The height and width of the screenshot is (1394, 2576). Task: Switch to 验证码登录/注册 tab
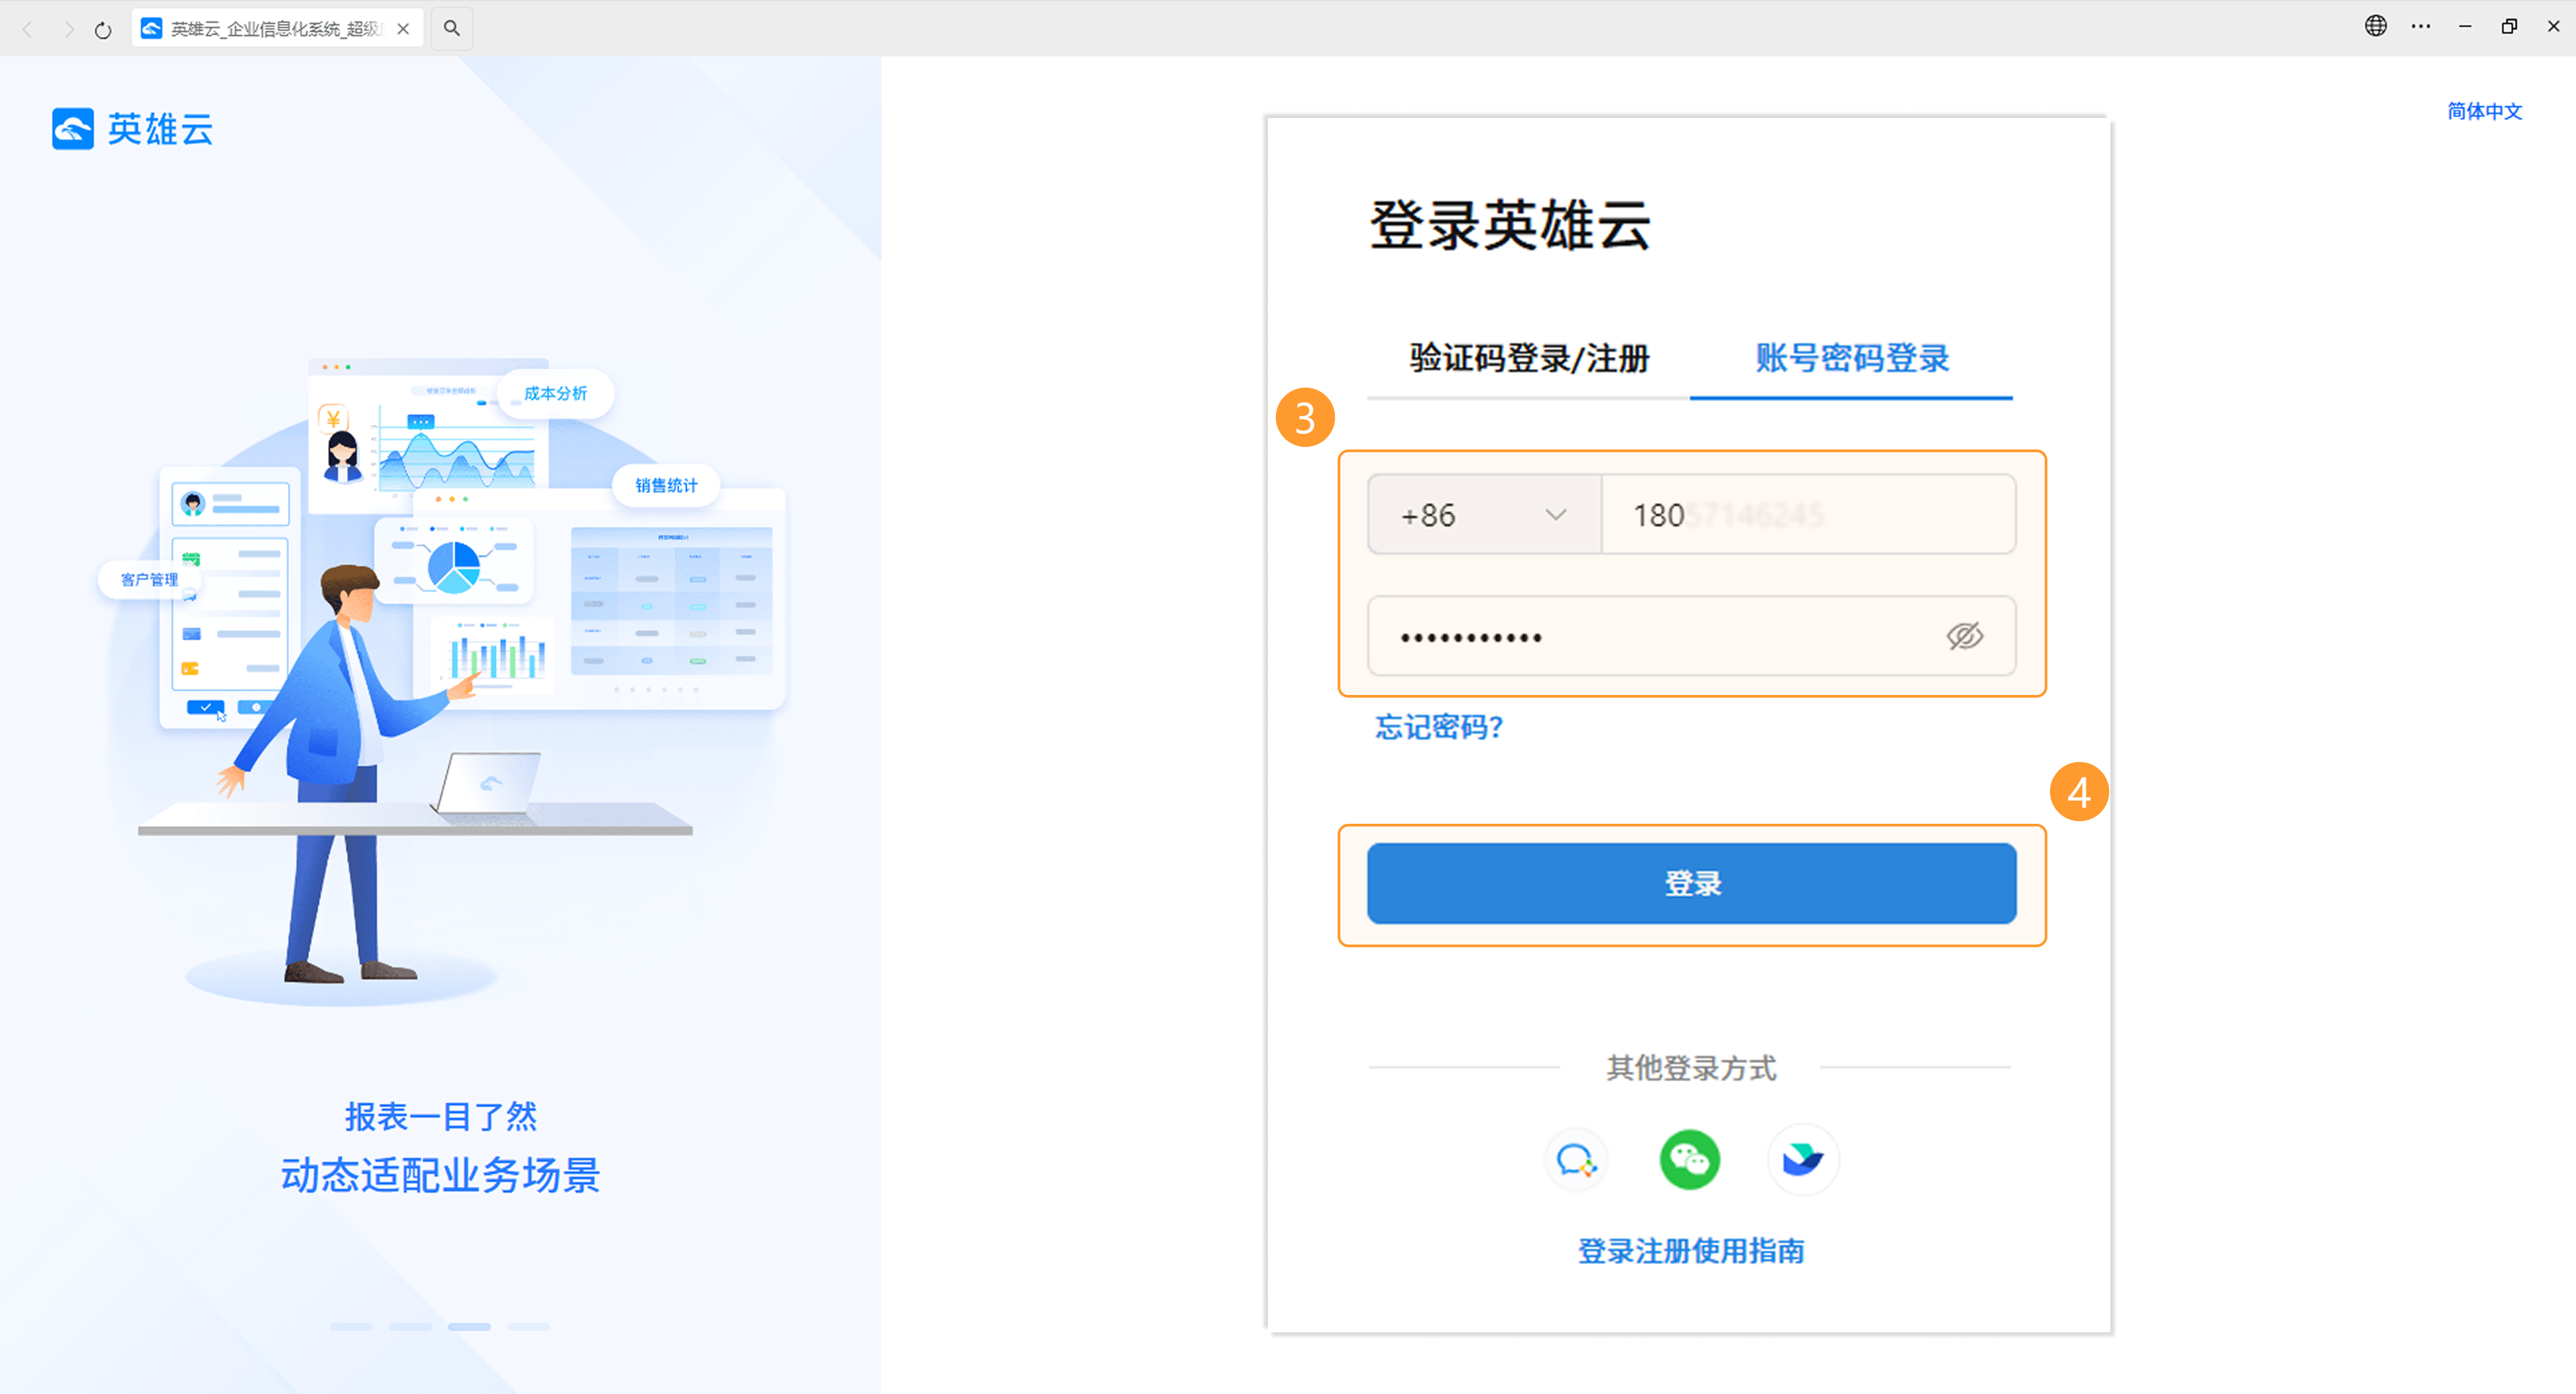[1529, 358]
